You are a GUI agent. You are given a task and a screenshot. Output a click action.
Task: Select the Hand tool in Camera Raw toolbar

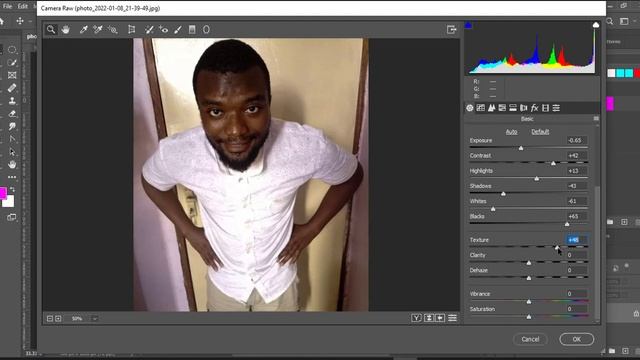(65, 29)
